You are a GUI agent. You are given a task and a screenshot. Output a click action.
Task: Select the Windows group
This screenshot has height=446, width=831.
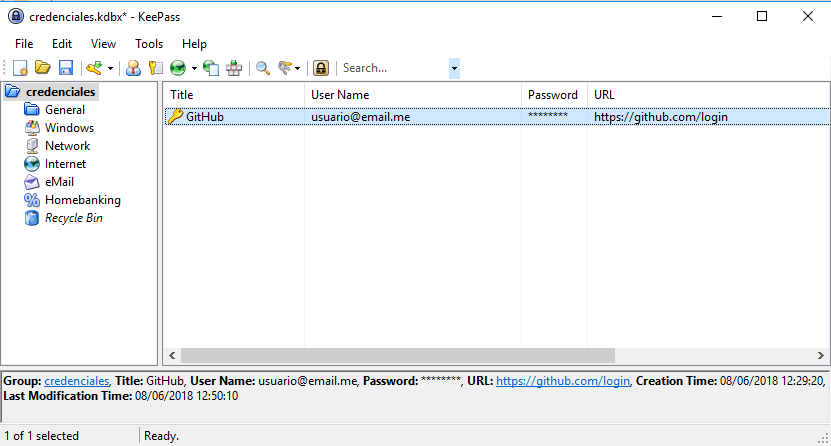pos(69,128)
